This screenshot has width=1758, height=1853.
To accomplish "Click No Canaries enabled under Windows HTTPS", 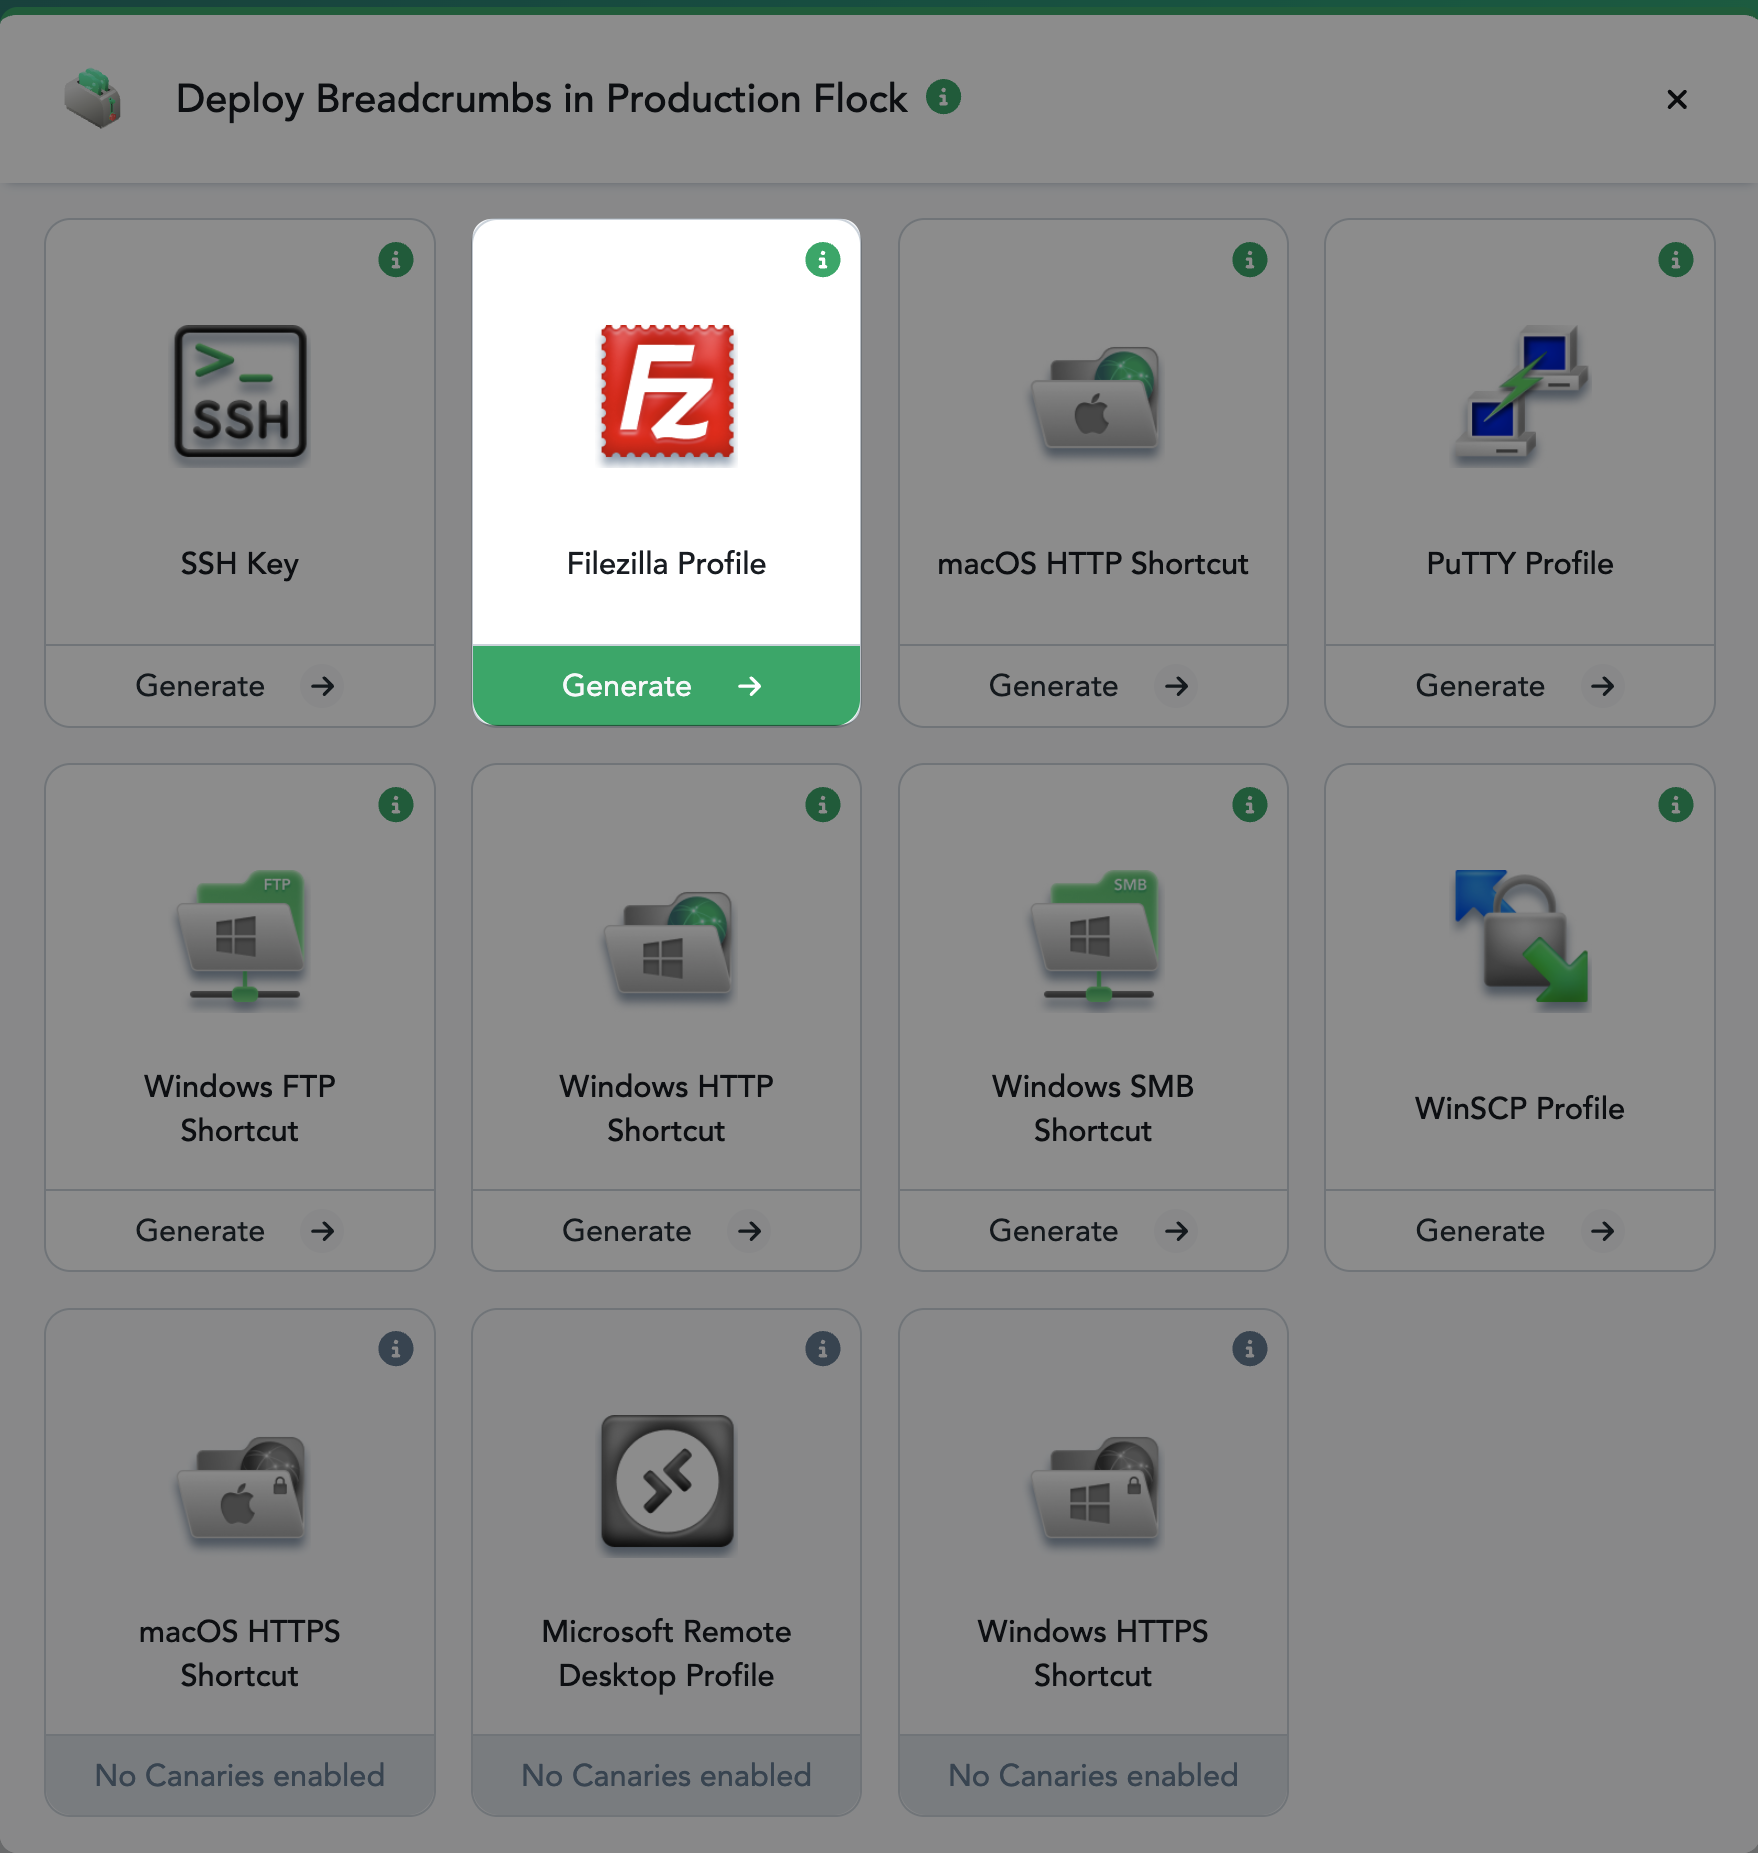I will point(1094,1775).
